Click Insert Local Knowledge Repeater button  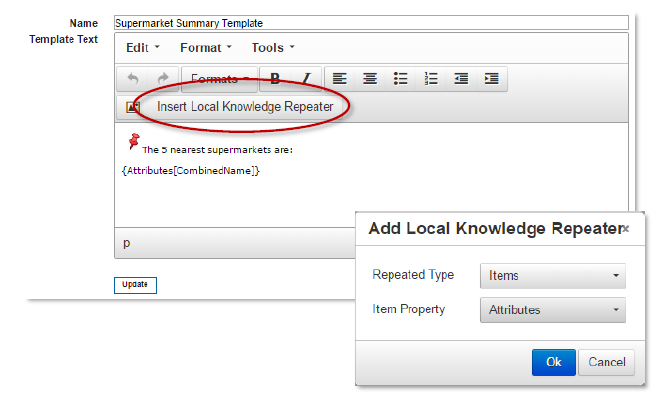click(245, 107)
